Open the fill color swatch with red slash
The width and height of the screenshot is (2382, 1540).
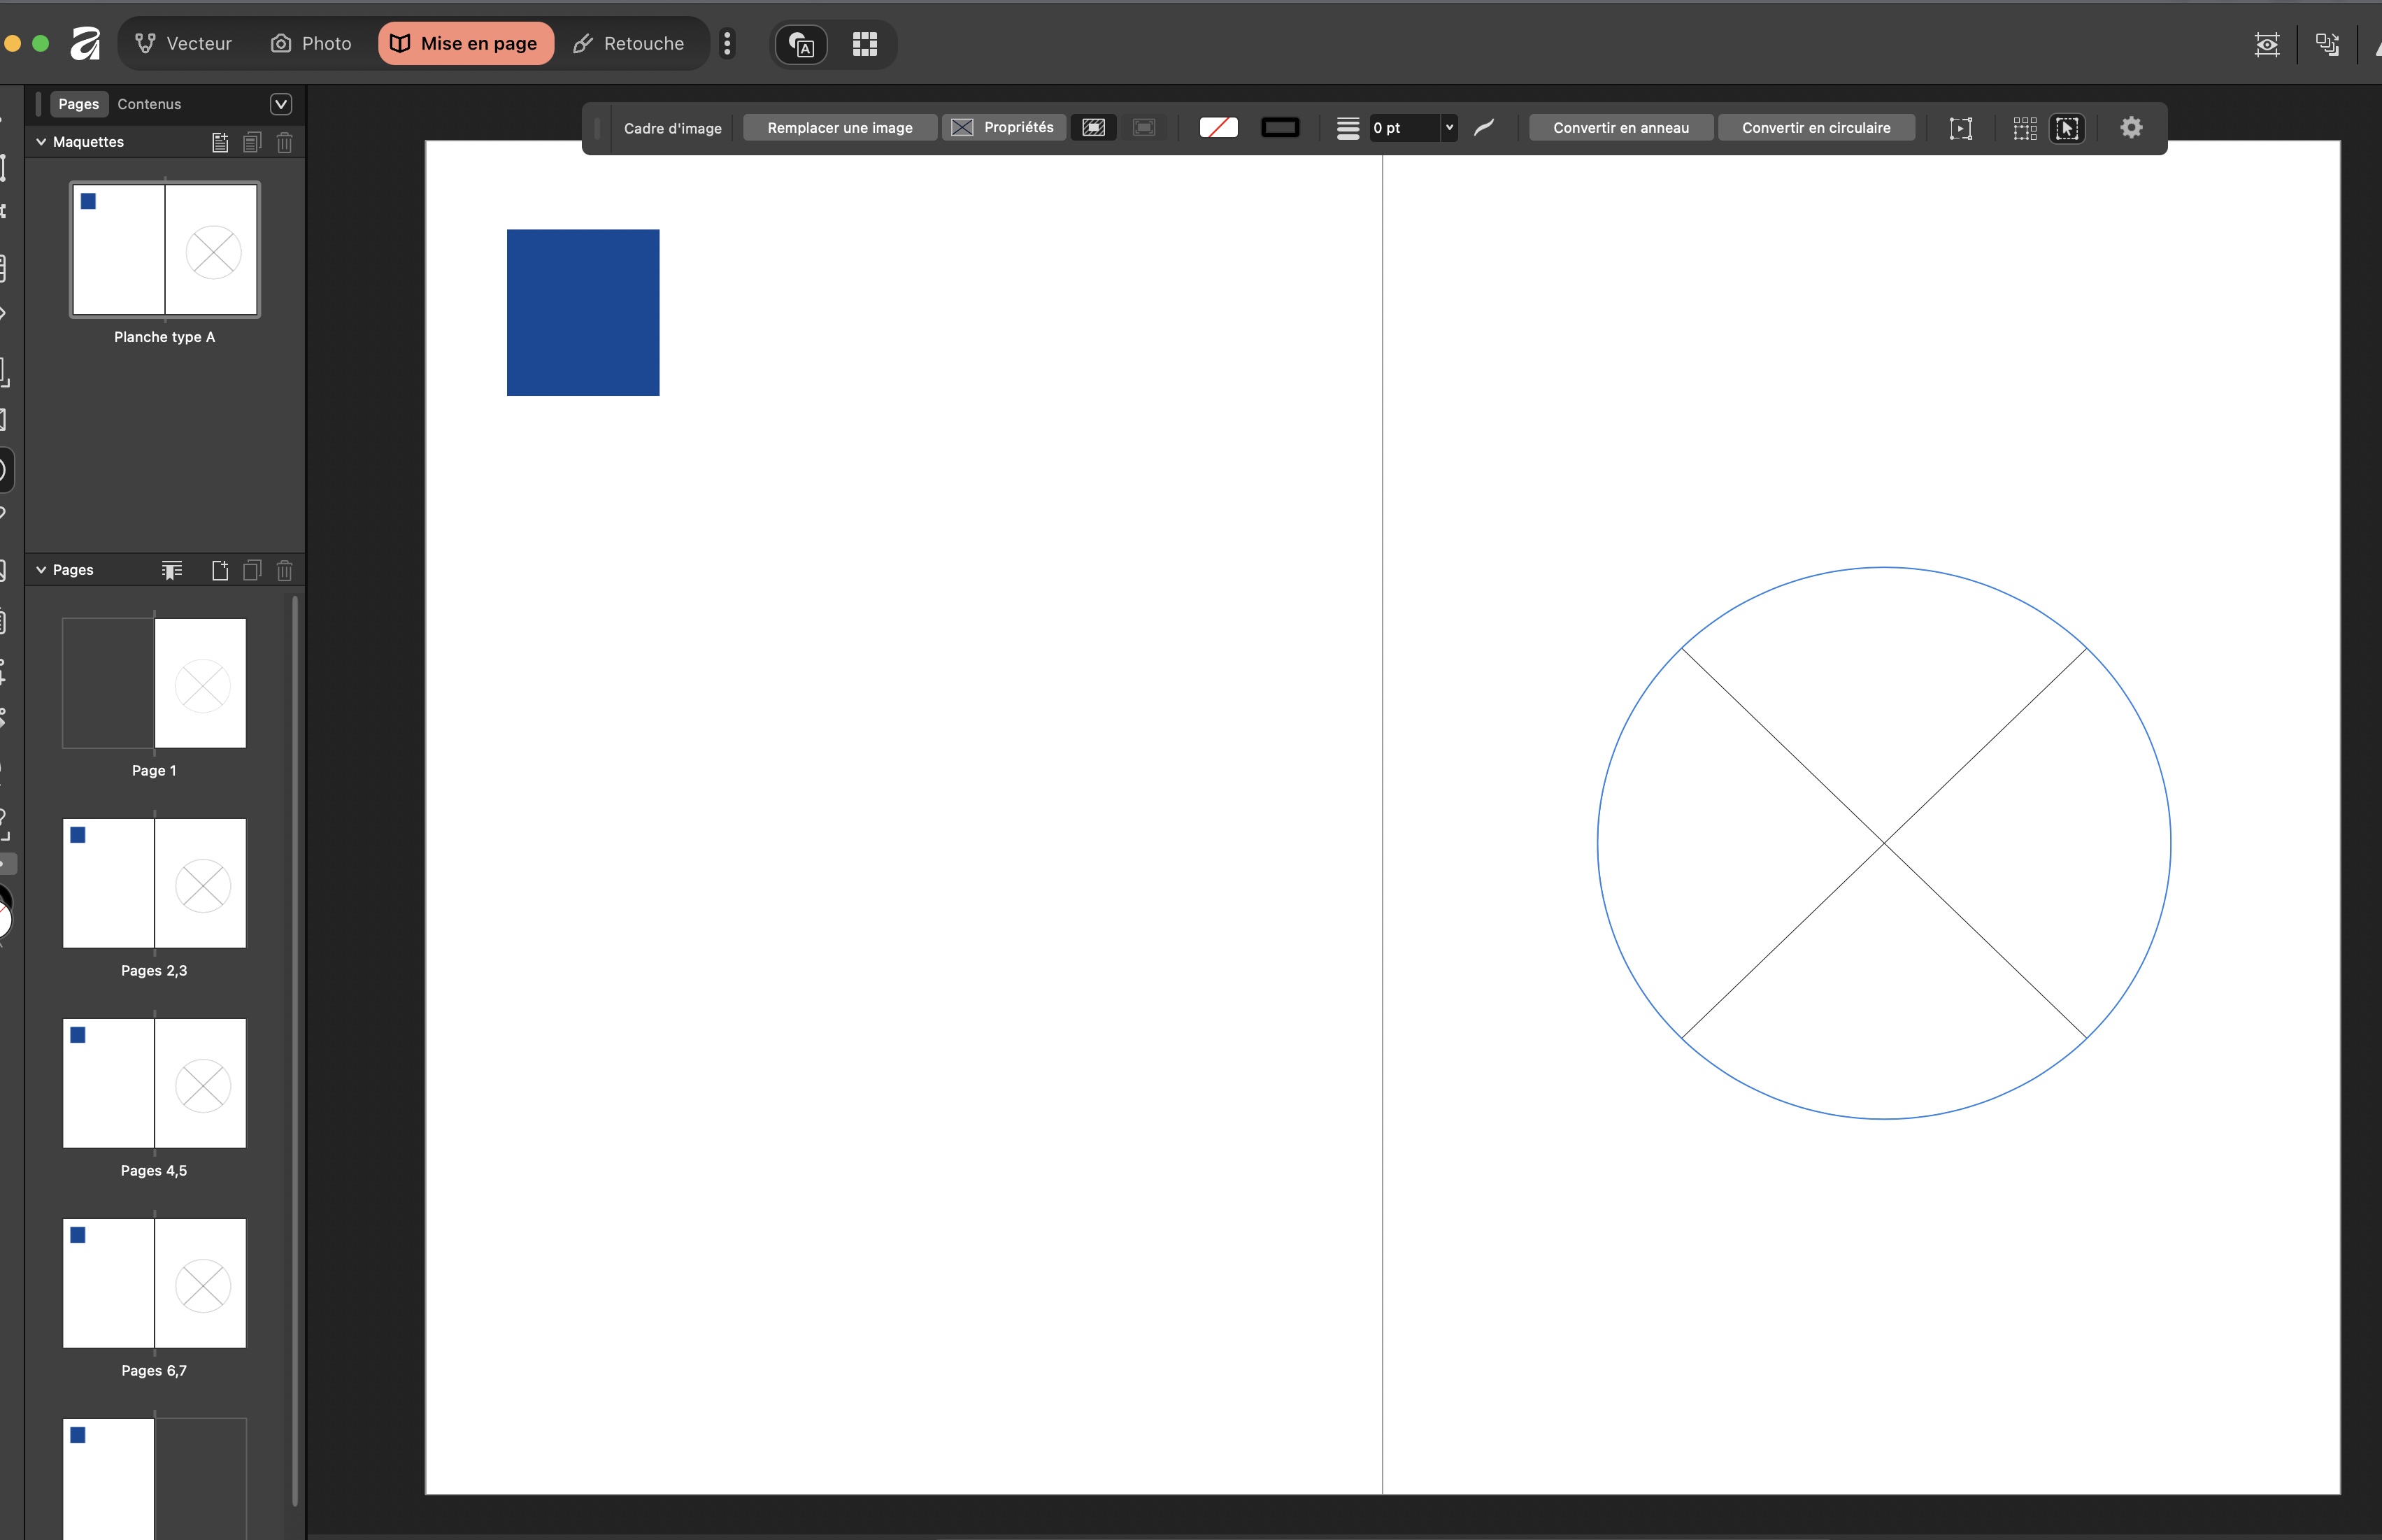[x=1218, y=128]
